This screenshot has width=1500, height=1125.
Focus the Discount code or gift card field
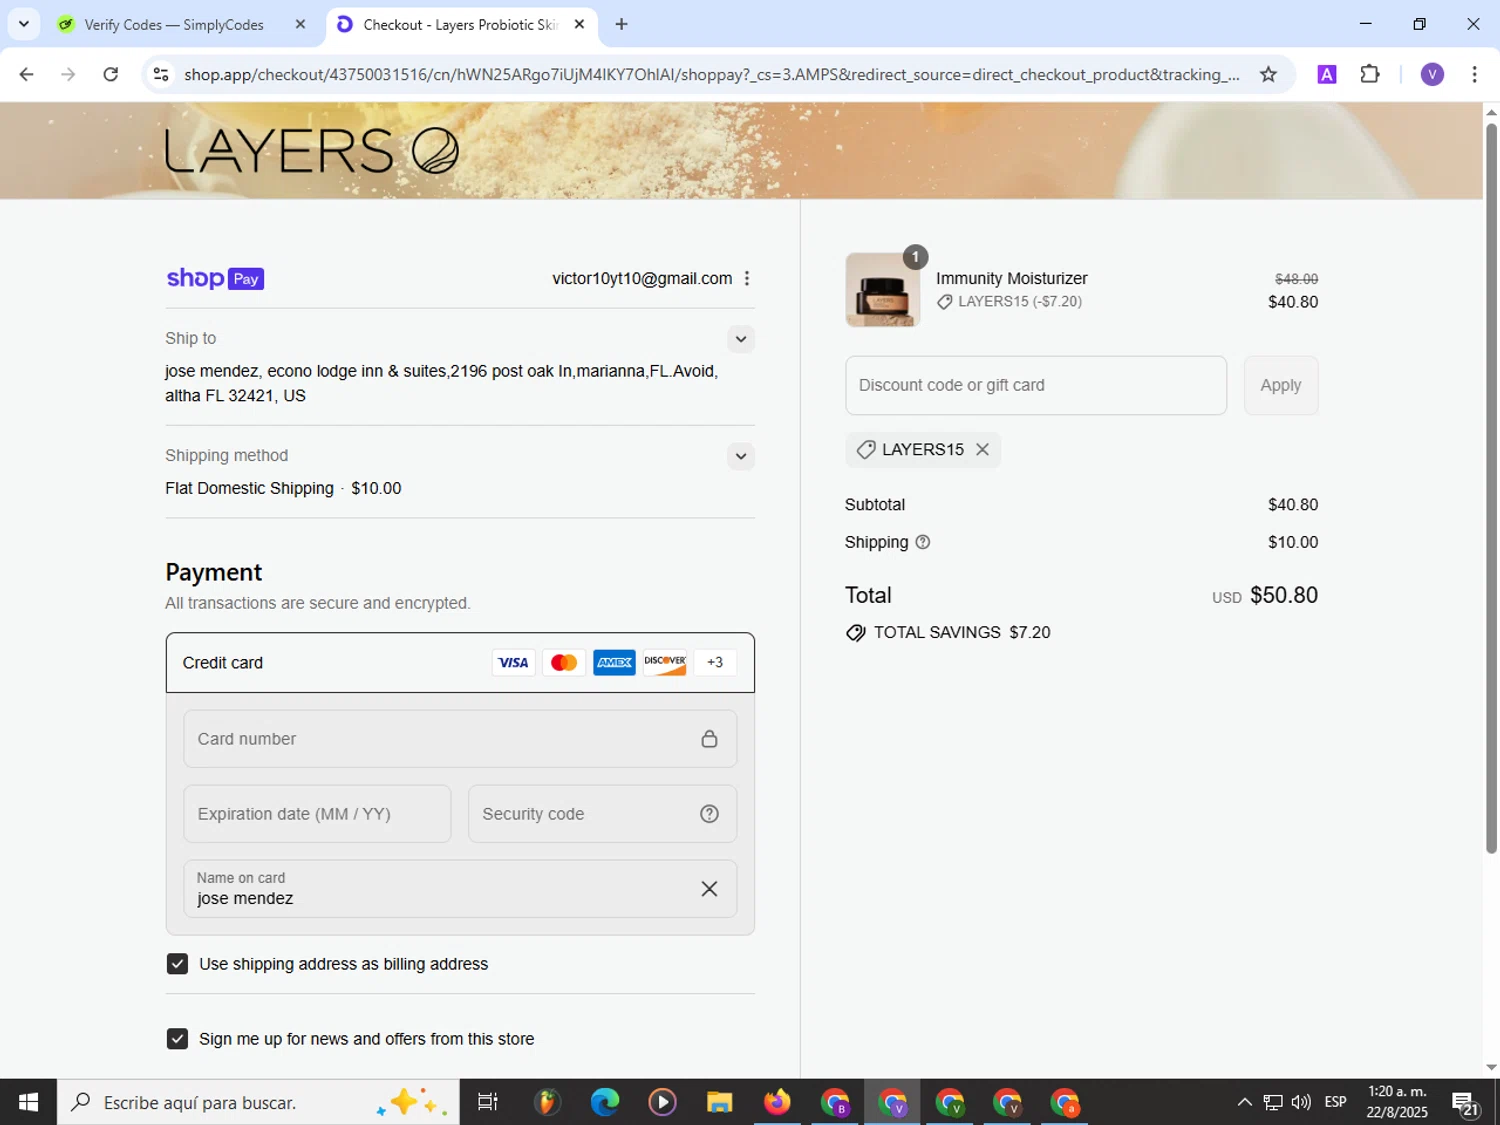[x=1036, y=385]
